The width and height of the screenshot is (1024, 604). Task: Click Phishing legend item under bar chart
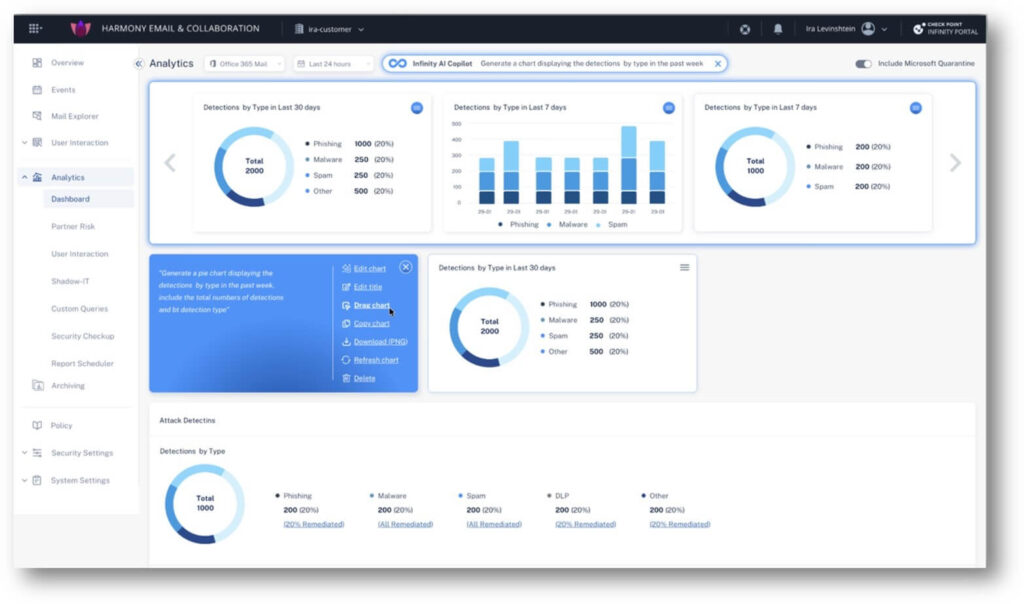pos(519,225)
